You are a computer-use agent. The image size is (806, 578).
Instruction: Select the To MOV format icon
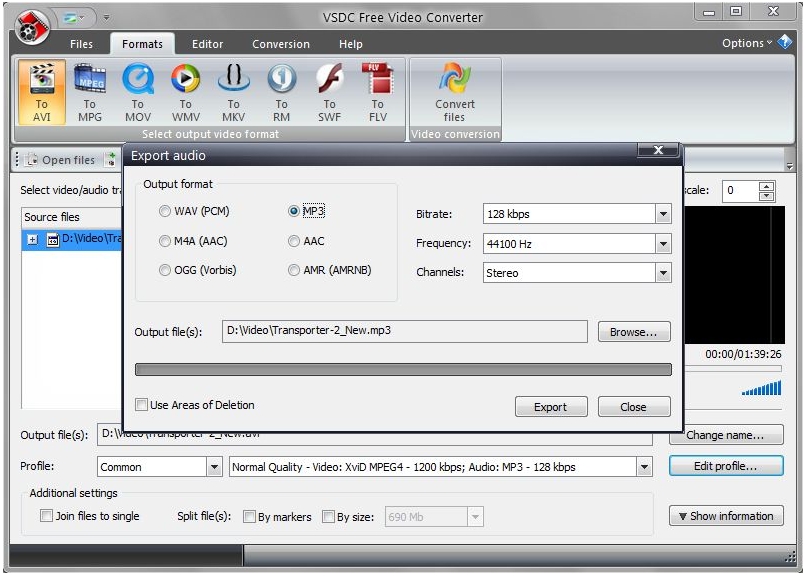pyautogui.click(x=137, y=93)
